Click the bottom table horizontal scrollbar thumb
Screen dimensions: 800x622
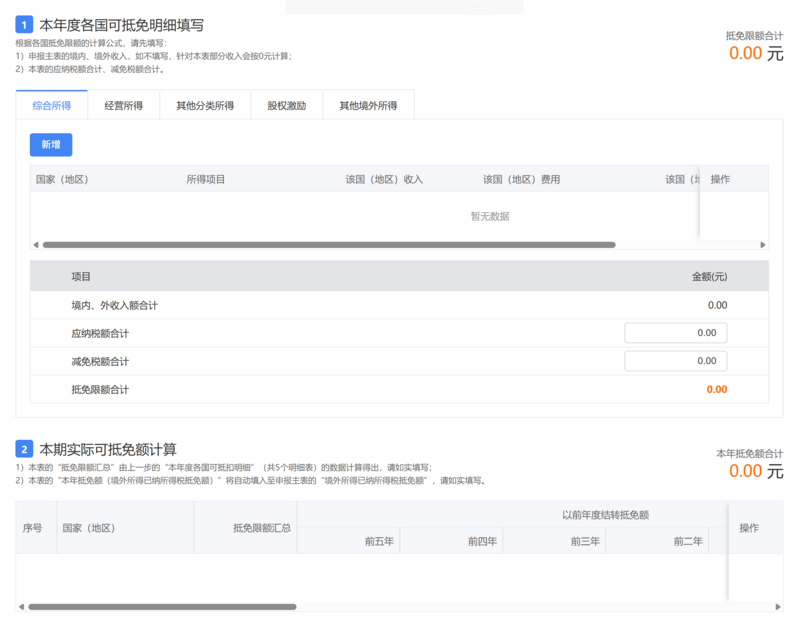tap(162, 607)
